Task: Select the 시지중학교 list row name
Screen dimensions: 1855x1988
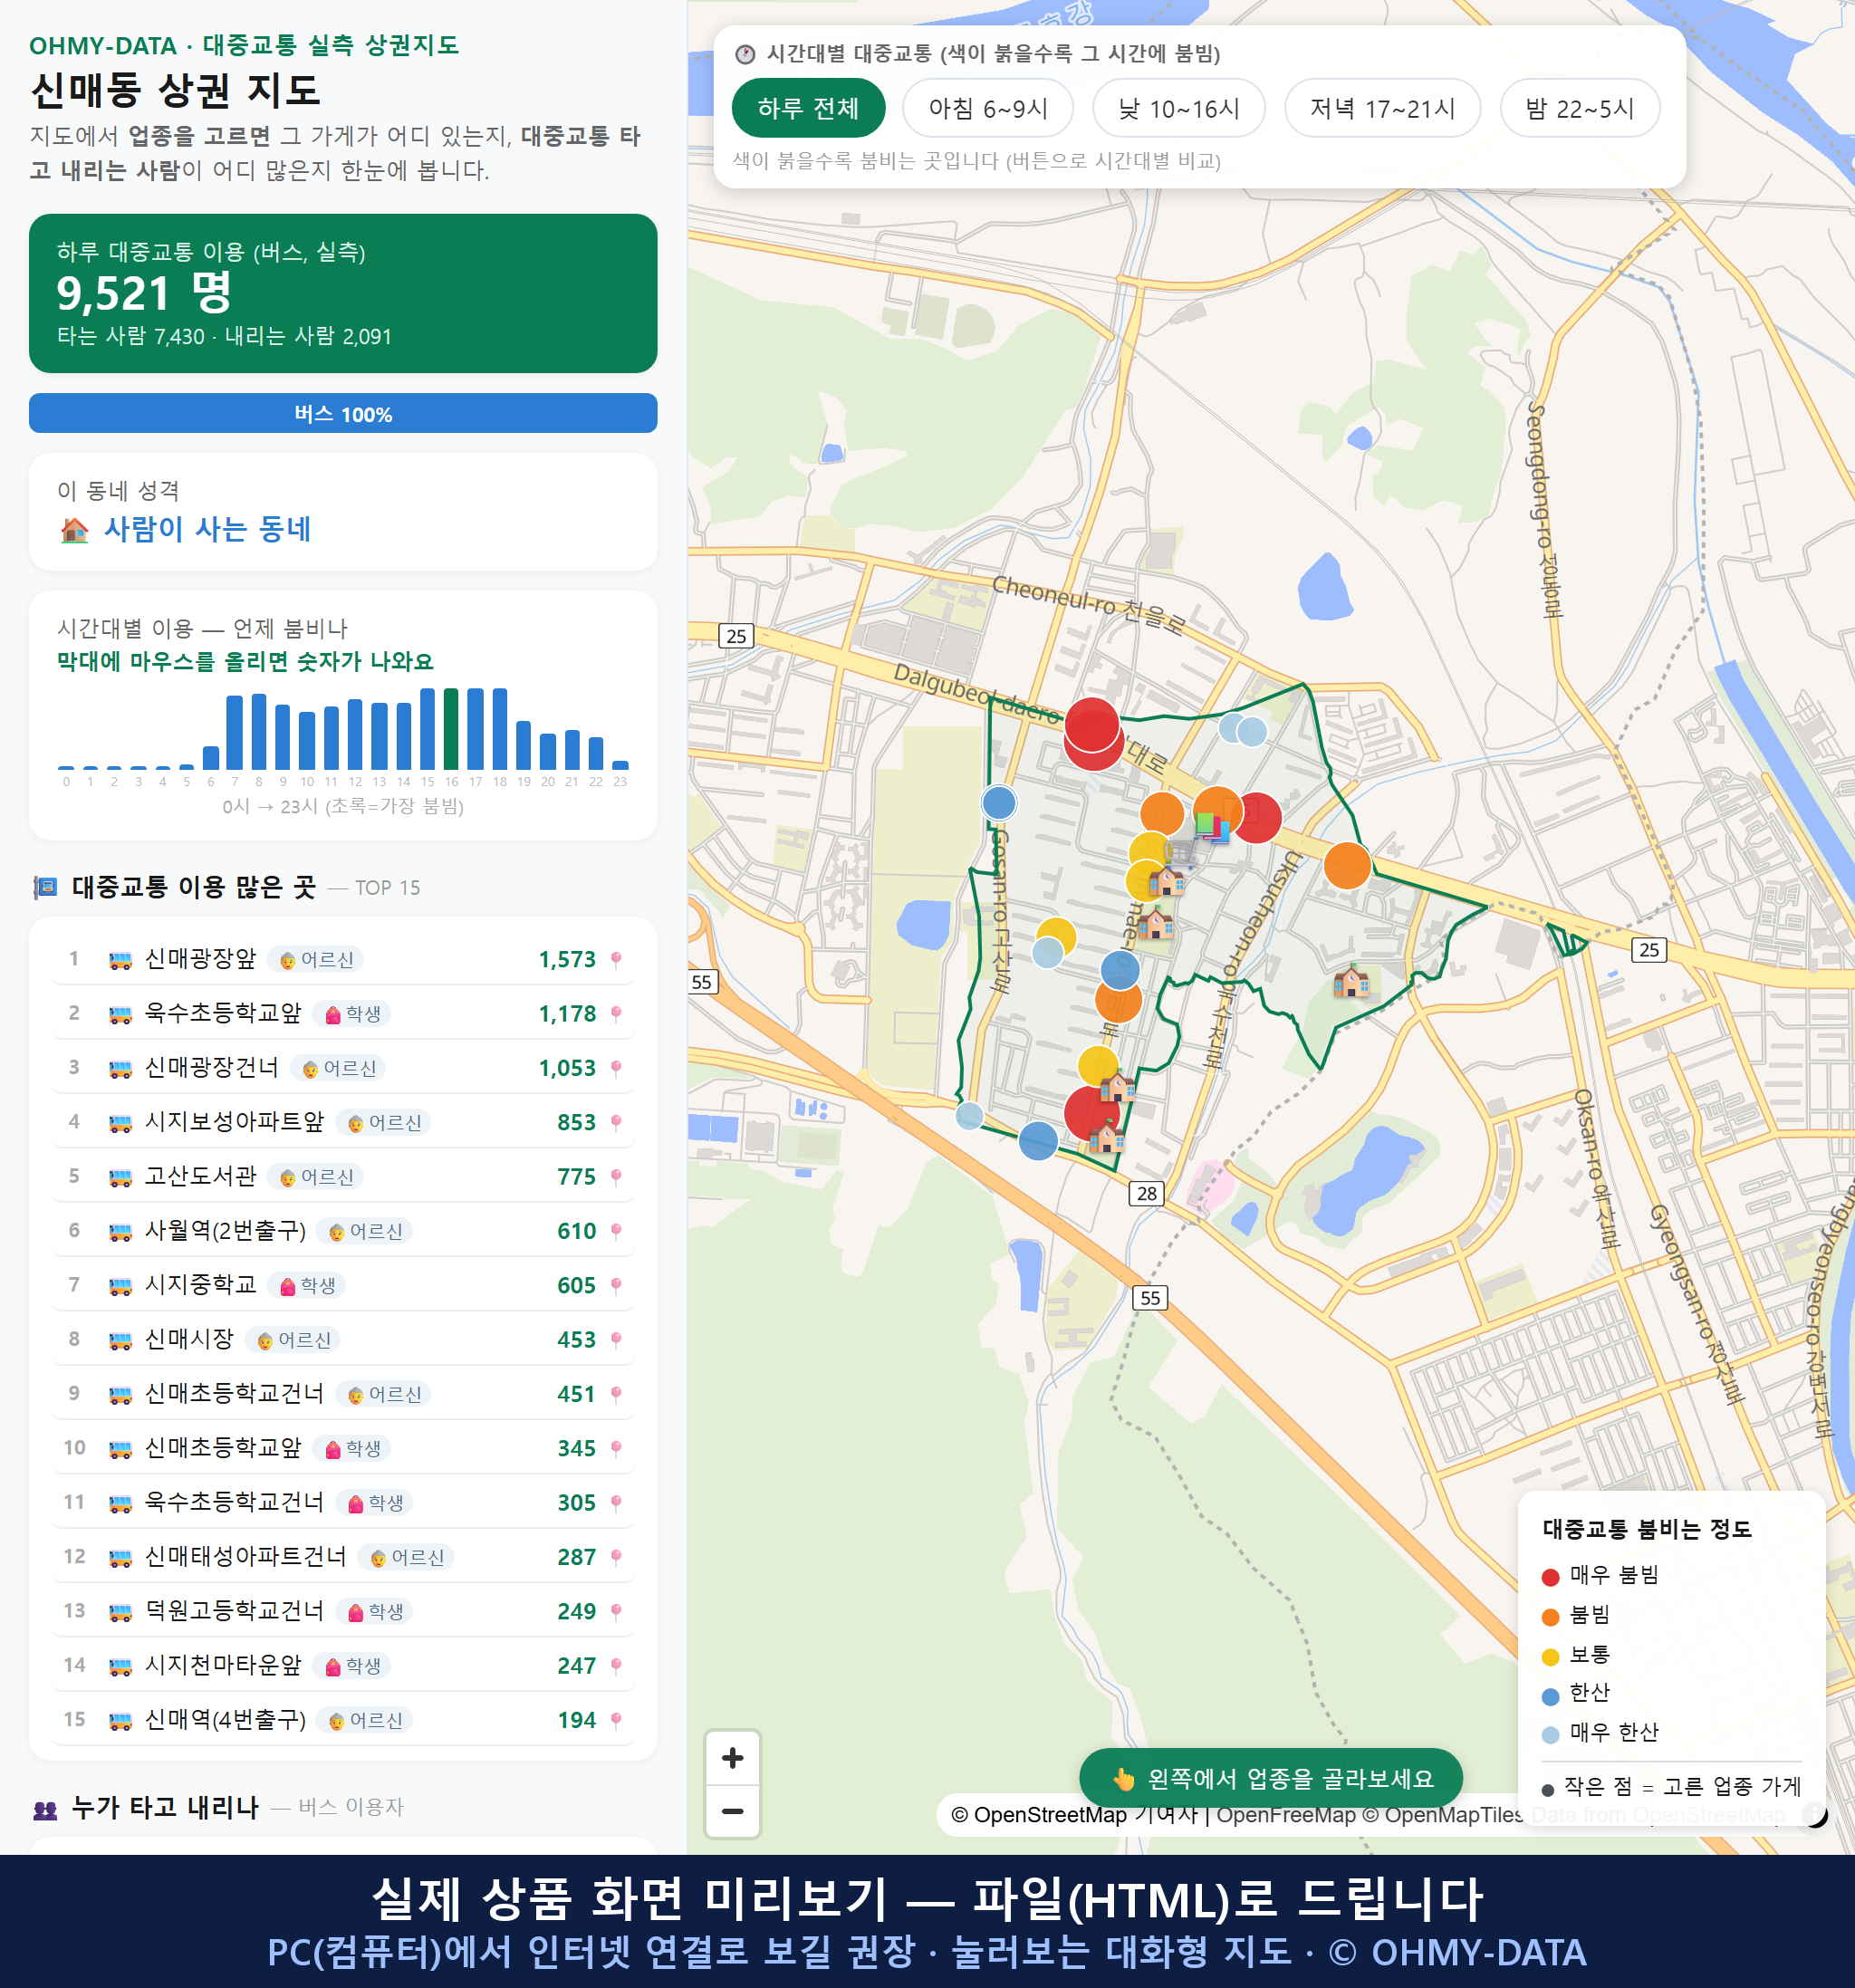Action: click(x=201, y=1285)
